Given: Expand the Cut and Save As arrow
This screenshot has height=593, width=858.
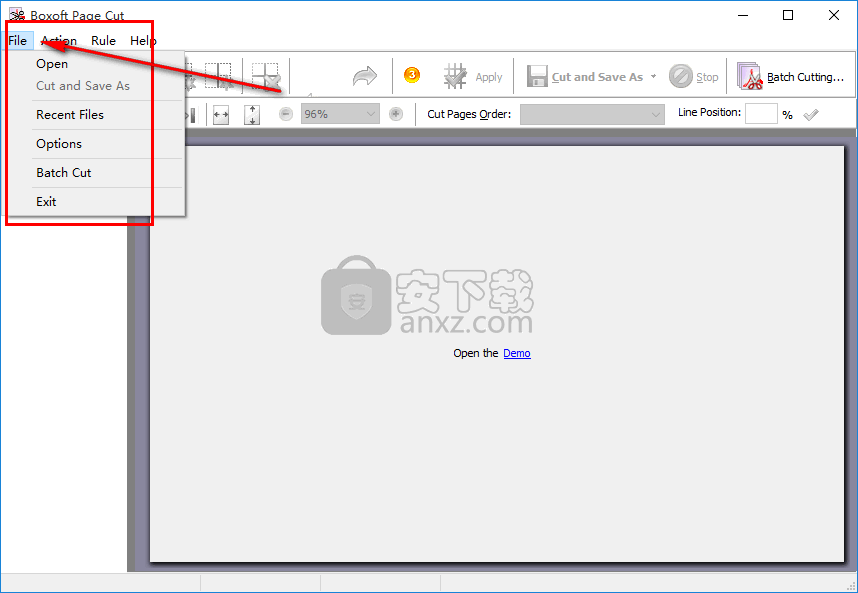Looking at the screenshot, I should [653, 77].
